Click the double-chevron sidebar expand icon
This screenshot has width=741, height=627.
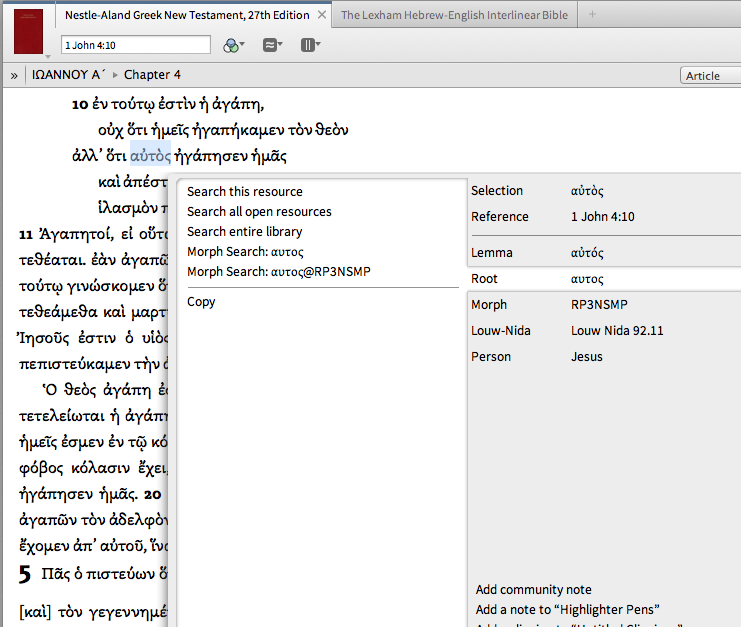14,75
